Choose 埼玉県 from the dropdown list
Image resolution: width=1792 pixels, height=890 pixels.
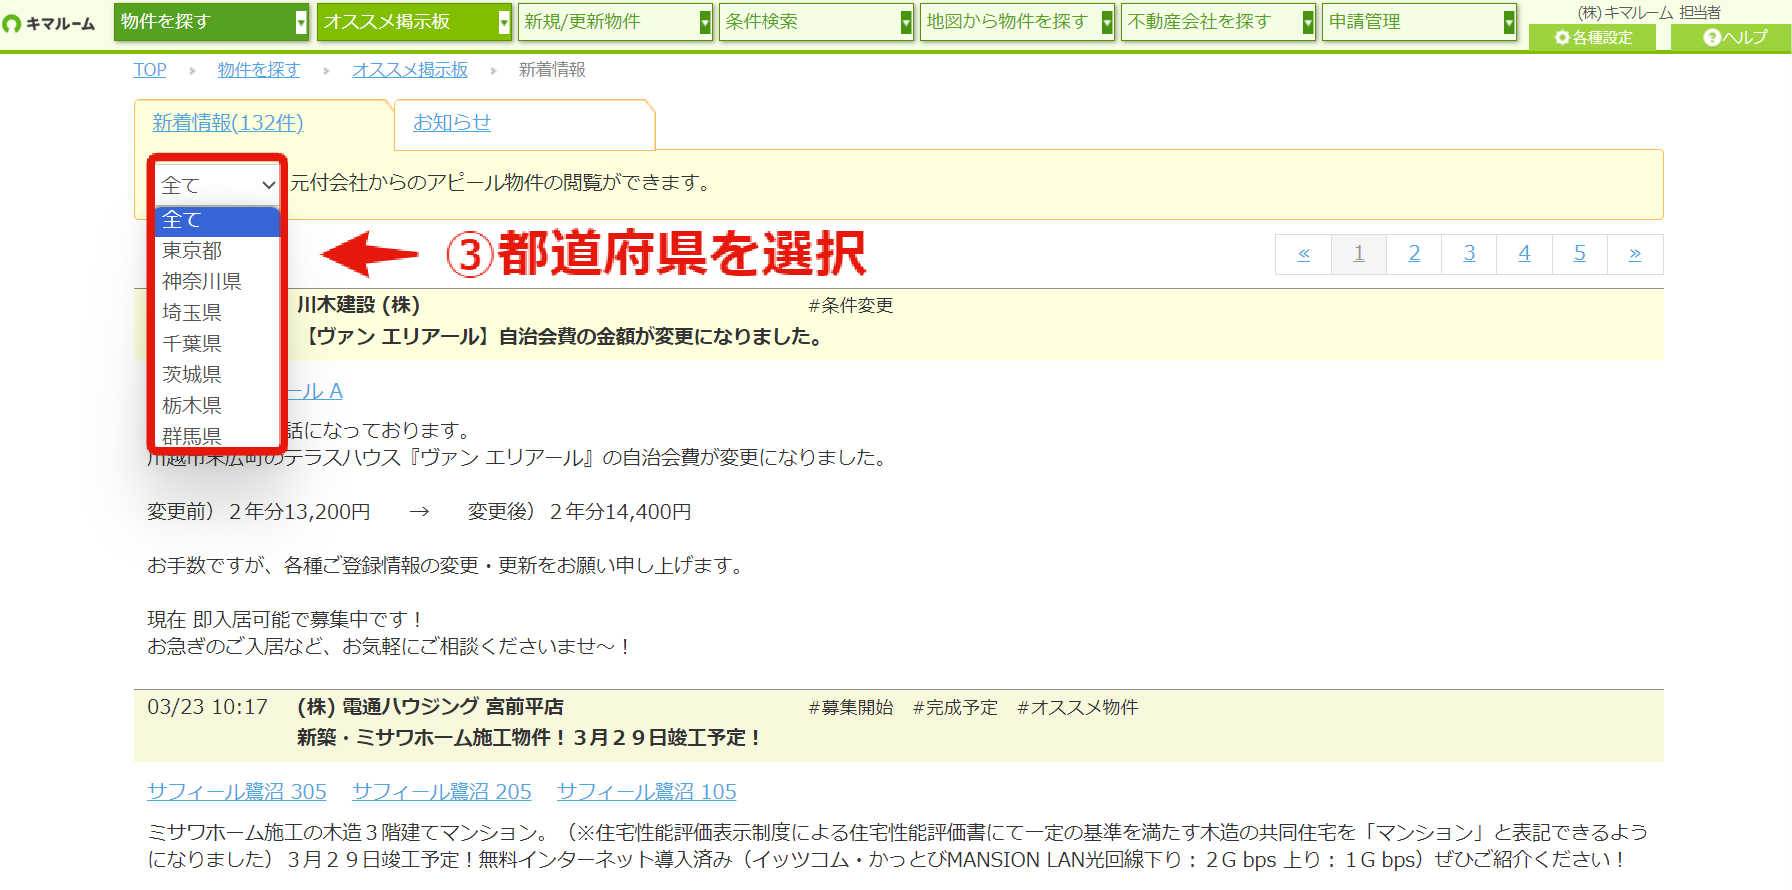pyautogui.click(x=217, y=313)
